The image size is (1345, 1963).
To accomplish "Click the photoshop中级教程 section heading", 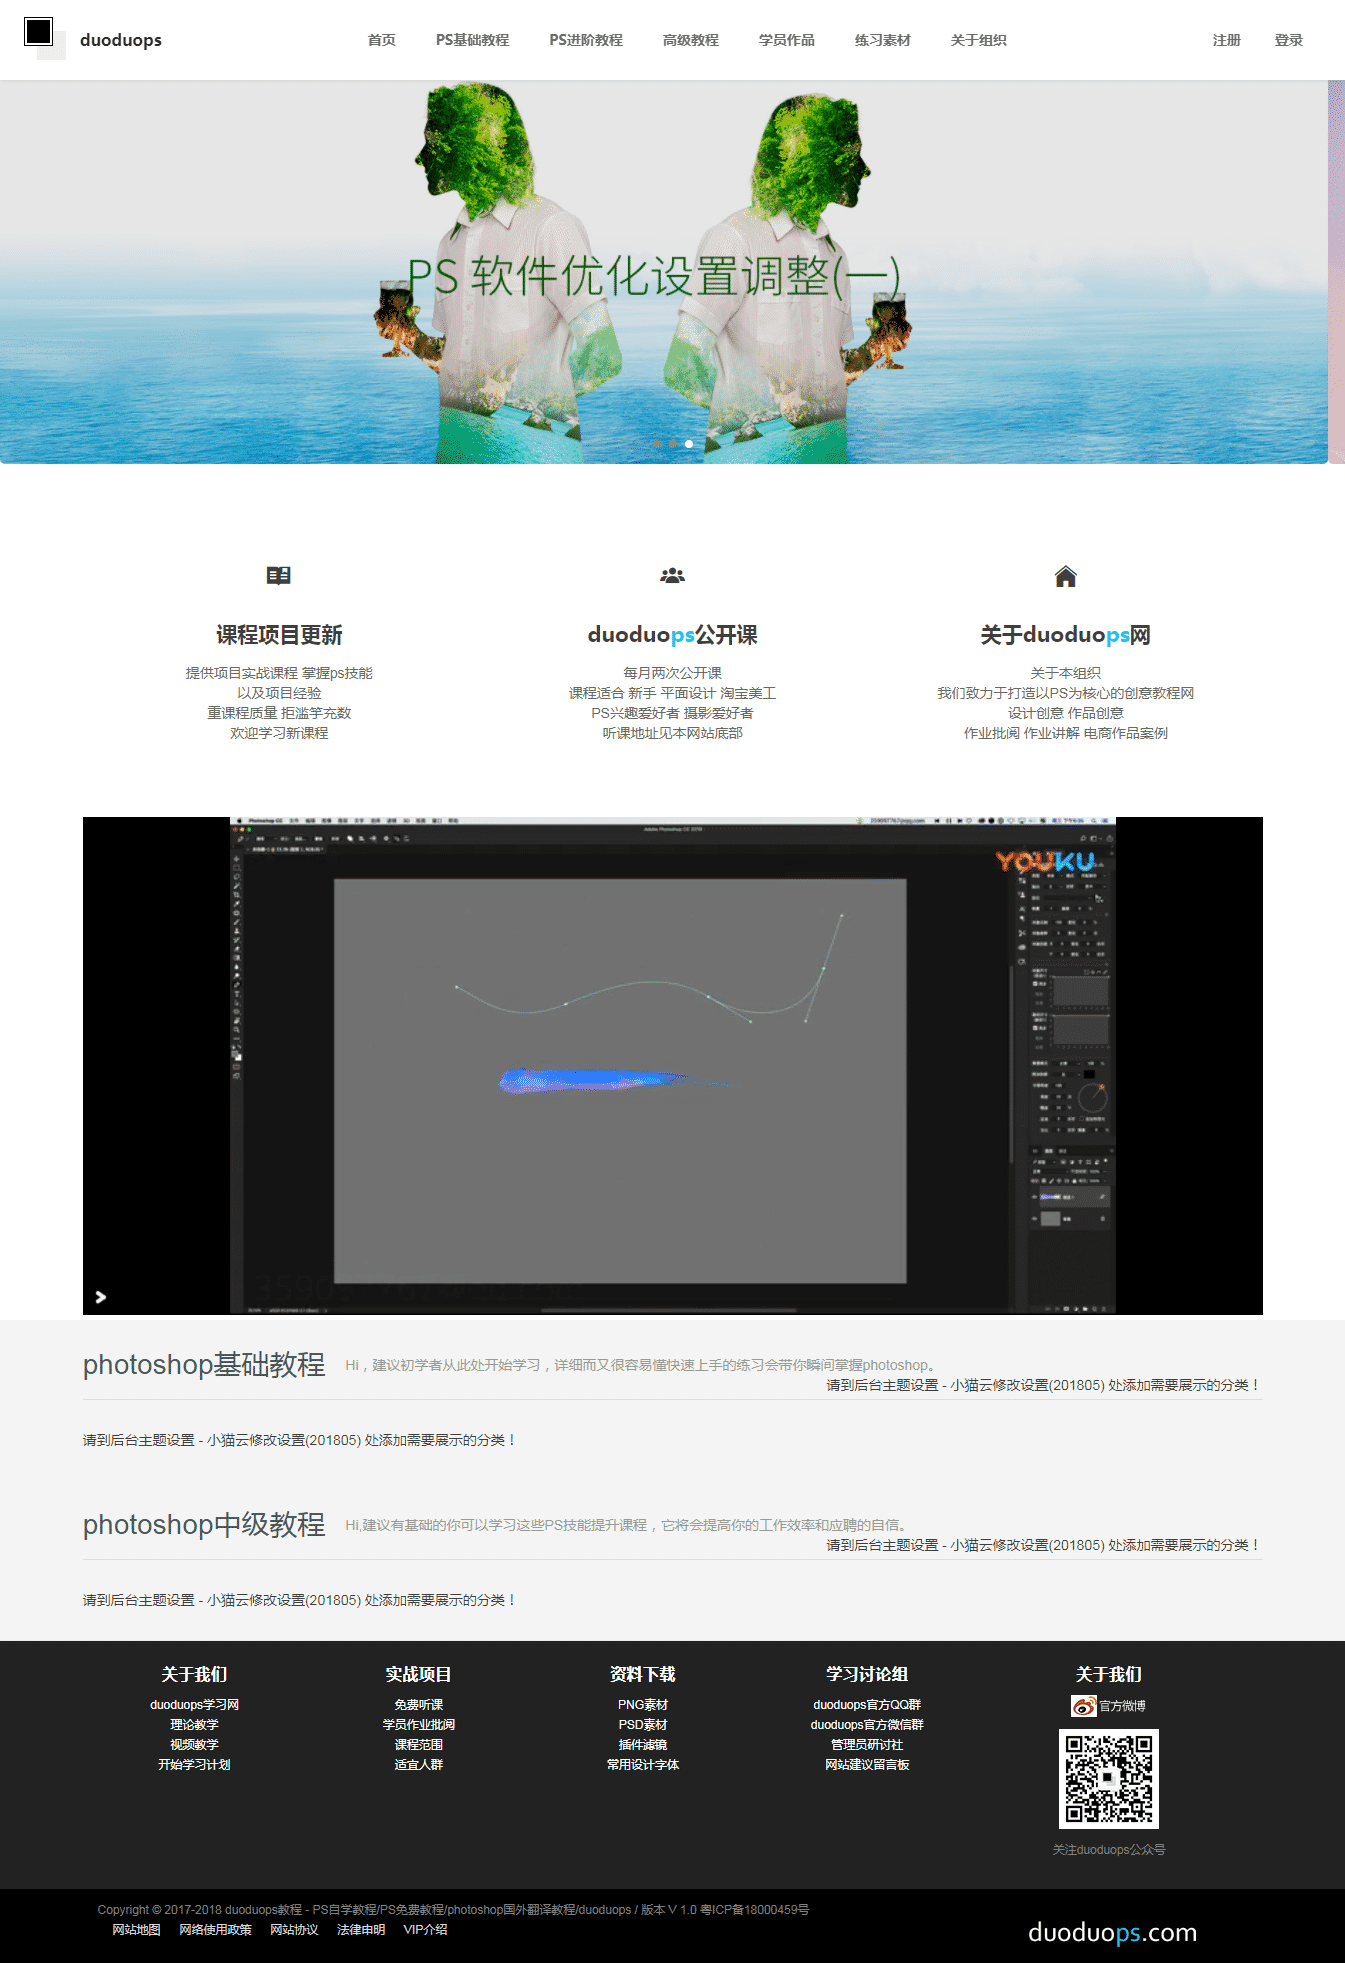I will coord(204,1525).
